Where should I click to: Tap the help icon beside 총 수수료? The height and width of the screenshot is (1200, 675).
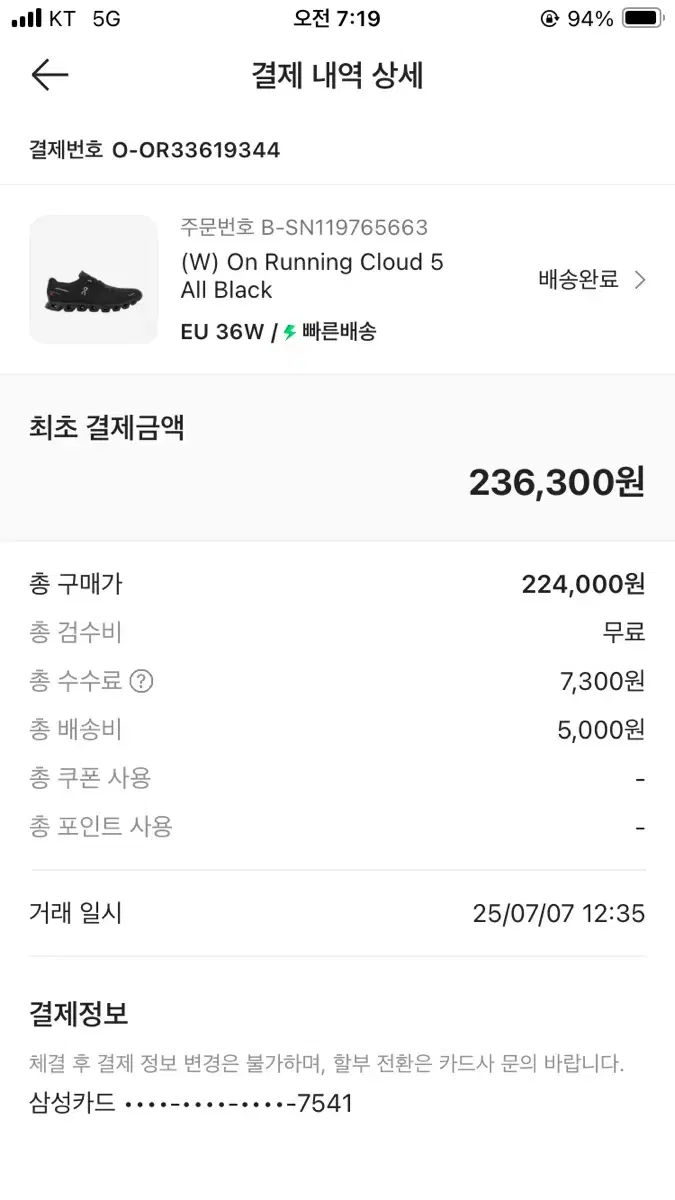[142, 682]
